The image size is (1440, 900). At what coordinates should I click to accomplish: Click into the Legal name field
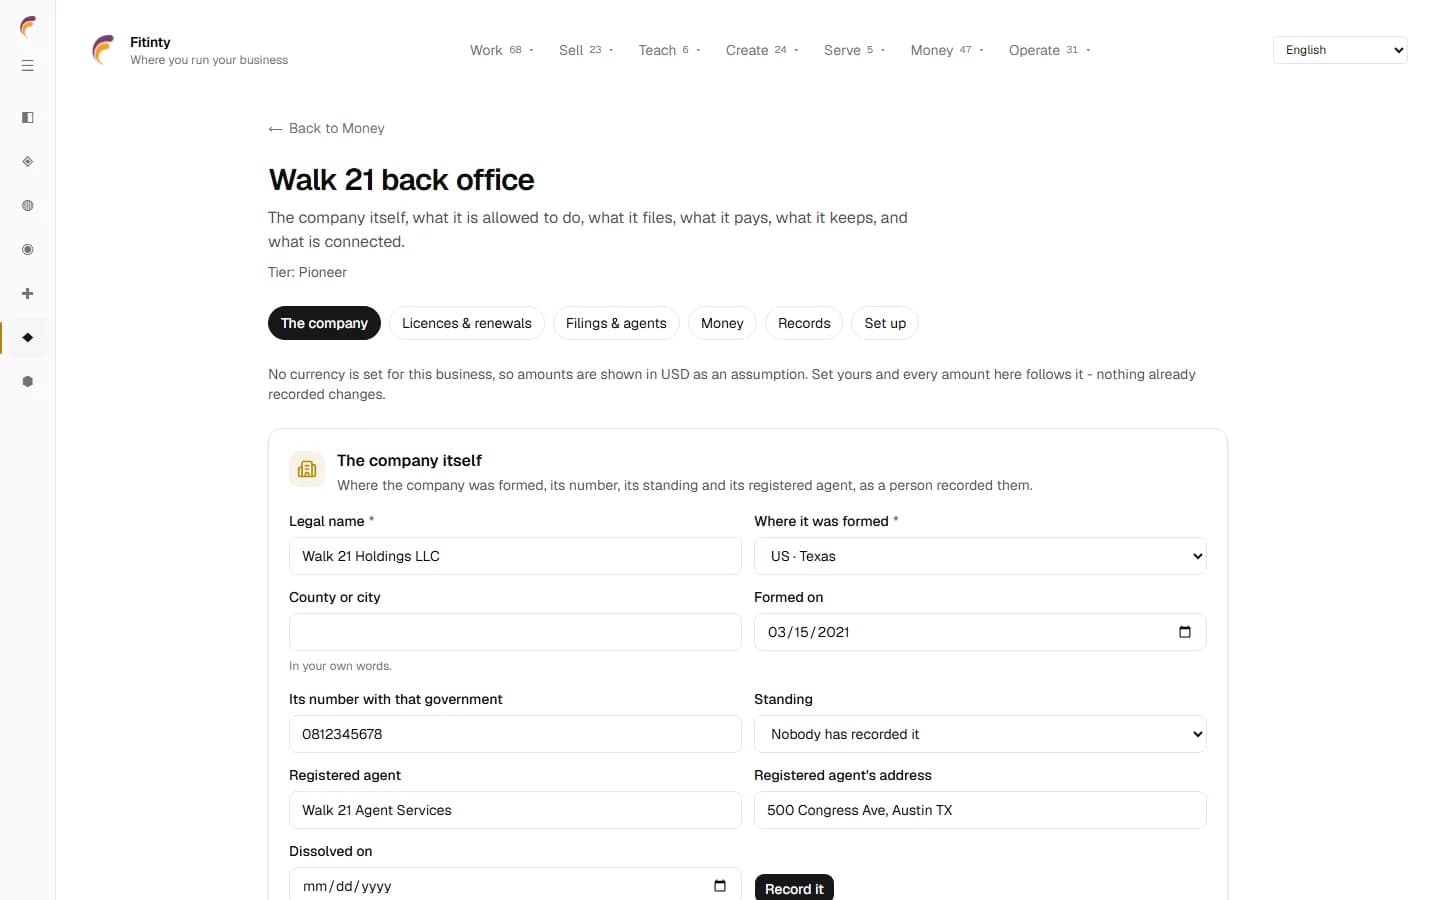coord(515,556)
